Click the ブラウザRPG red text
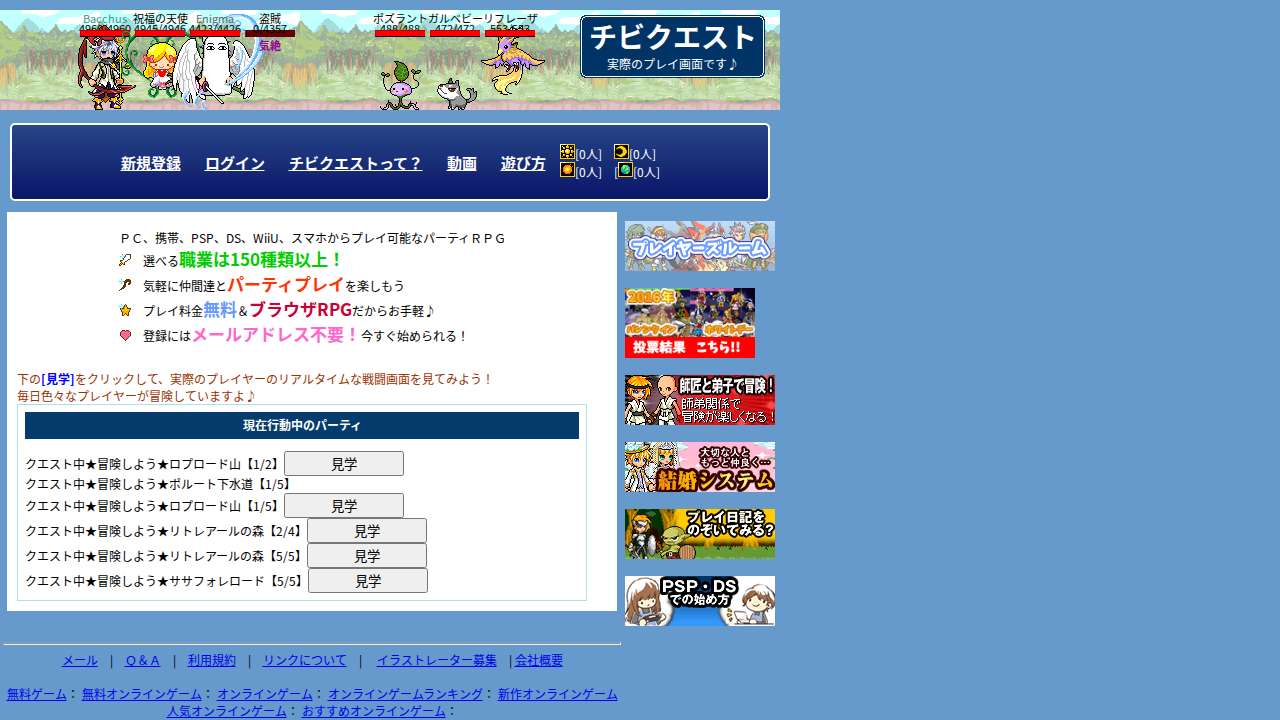The height and width of the screenshot is (720, 1280). pyautogui.click(x=300, y=310)
